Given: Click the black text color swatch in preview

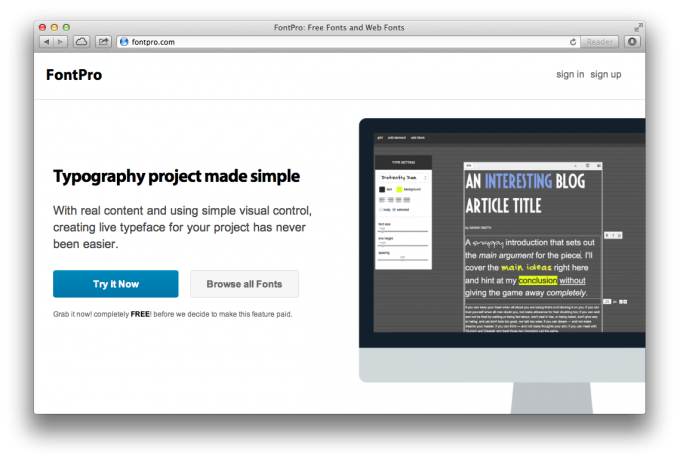Looking at the screenshot, I should 382,190.
